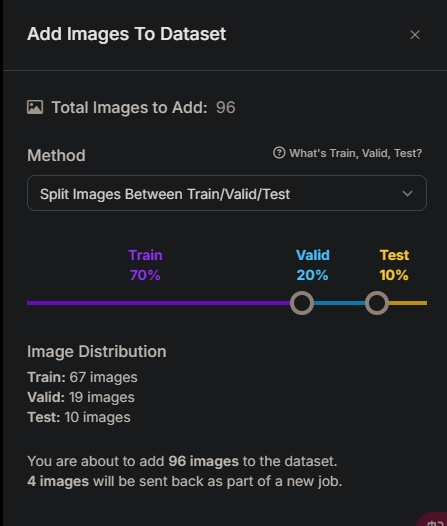The width and height of the screenshot is (447, 526).
Task: Click the yellow Test slider segment
Action: click(408, 303)
